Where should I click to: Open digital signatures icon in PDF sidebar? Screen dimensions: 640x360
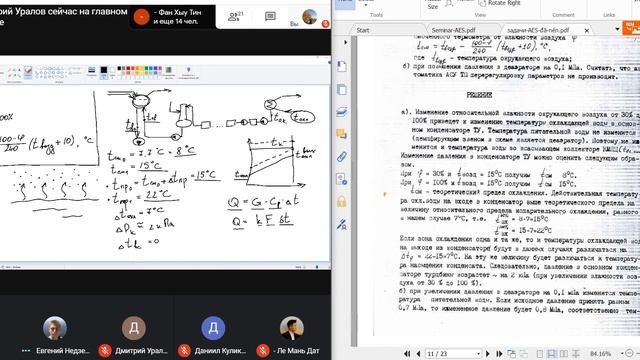coord(342,224)
